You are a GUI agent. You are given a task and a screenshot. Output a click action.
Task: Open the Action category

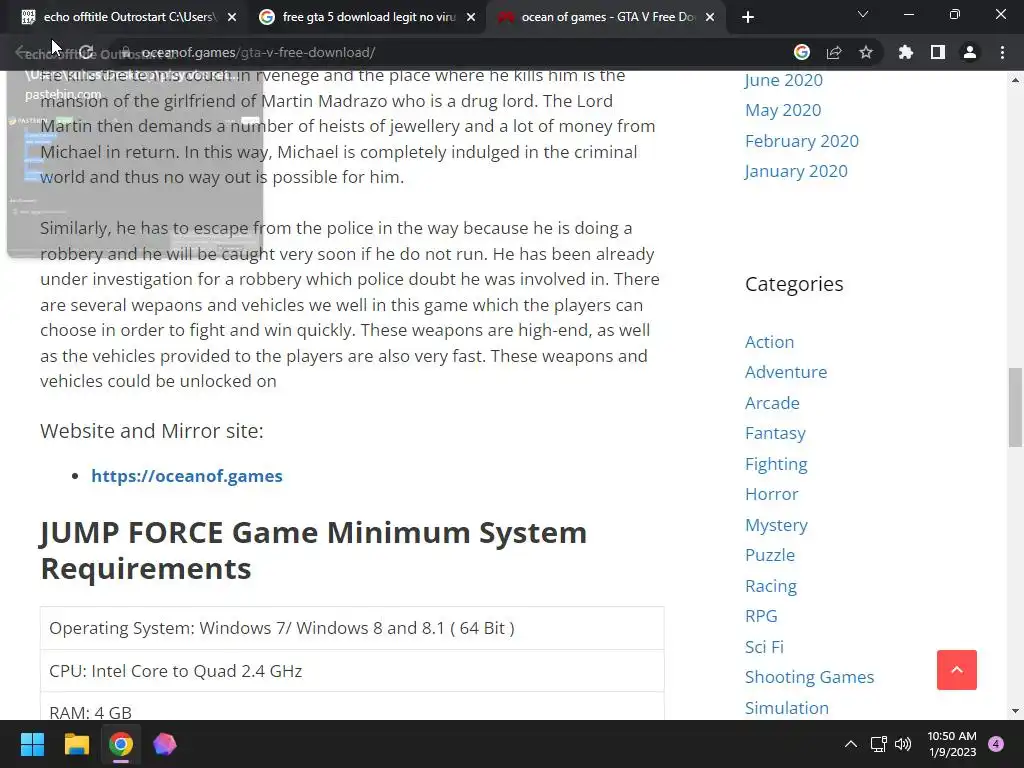click(x=769, y=342)
